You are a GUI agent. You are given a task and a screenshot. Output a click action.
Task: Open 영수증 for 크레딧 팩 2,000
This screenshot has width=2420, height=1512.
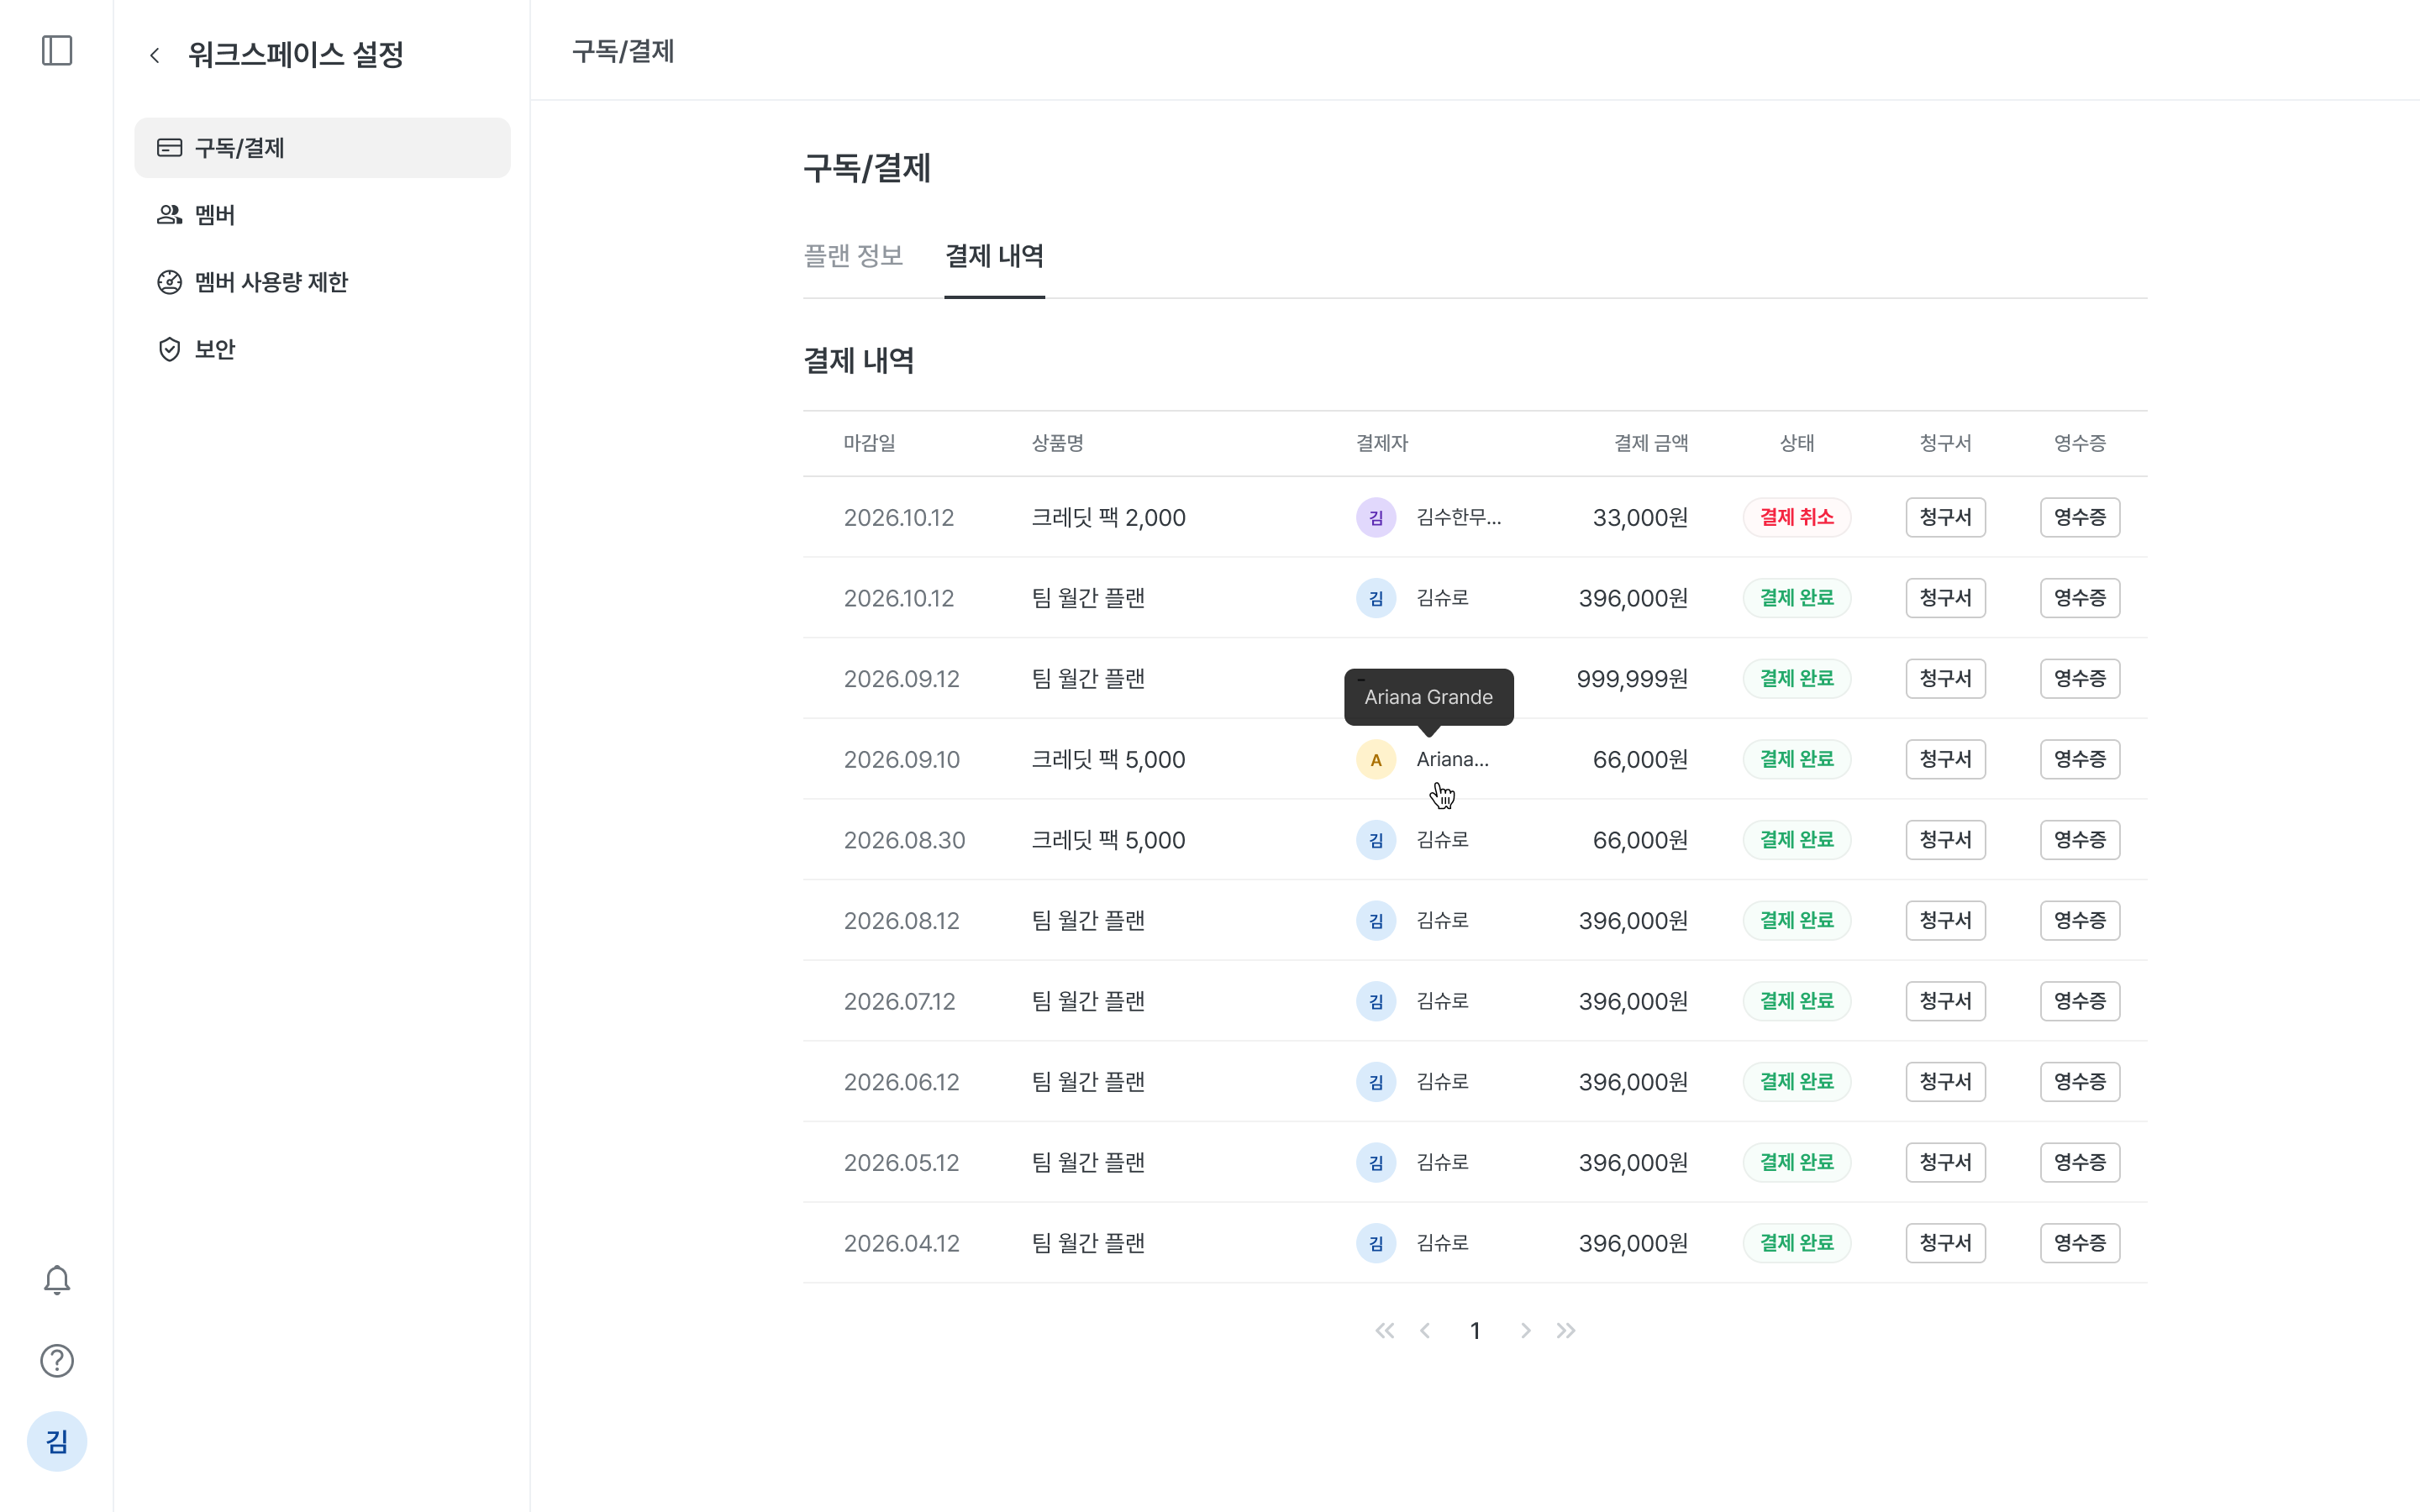coord(2080,517)
